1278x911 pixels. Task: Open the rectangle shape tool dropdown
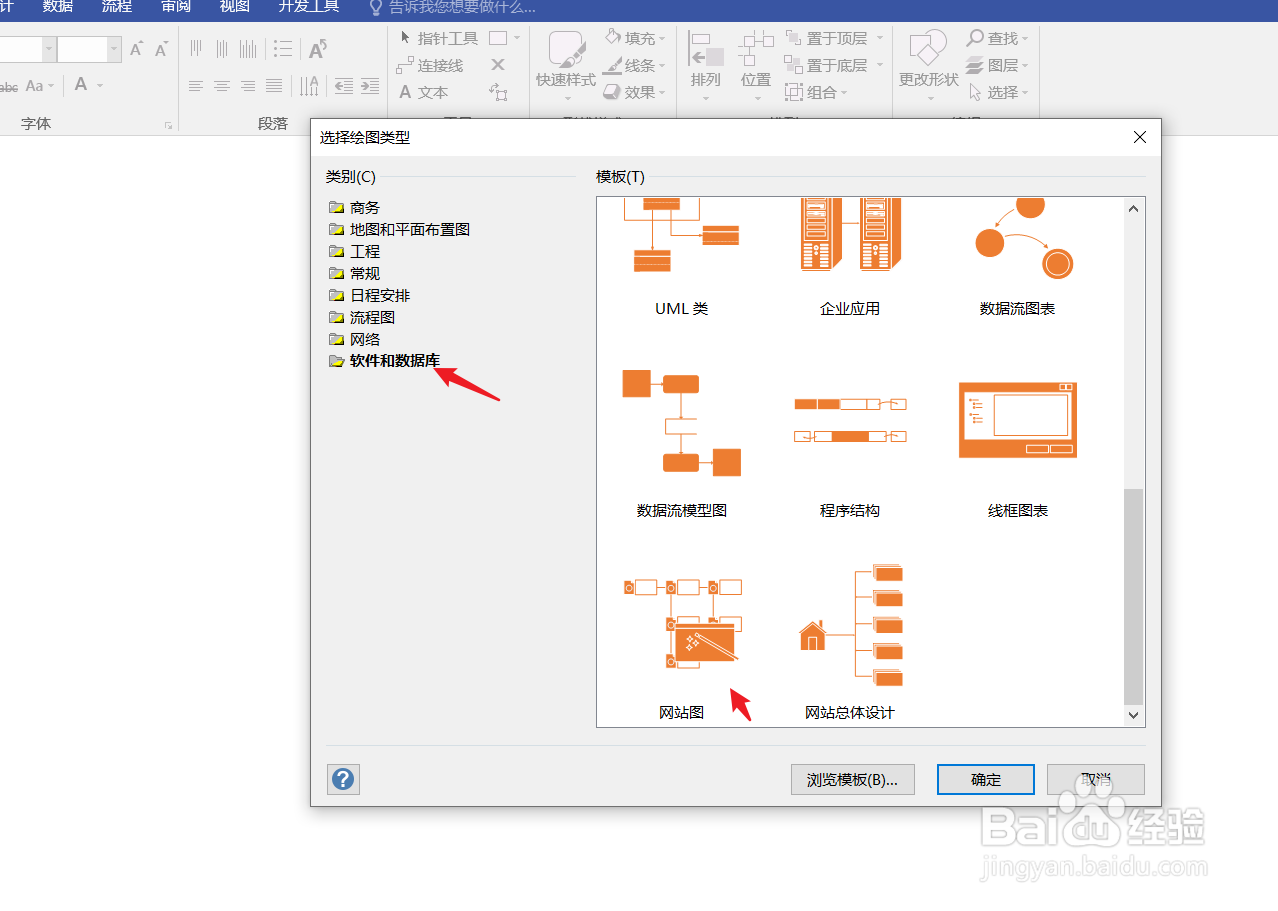click(517, 38)
